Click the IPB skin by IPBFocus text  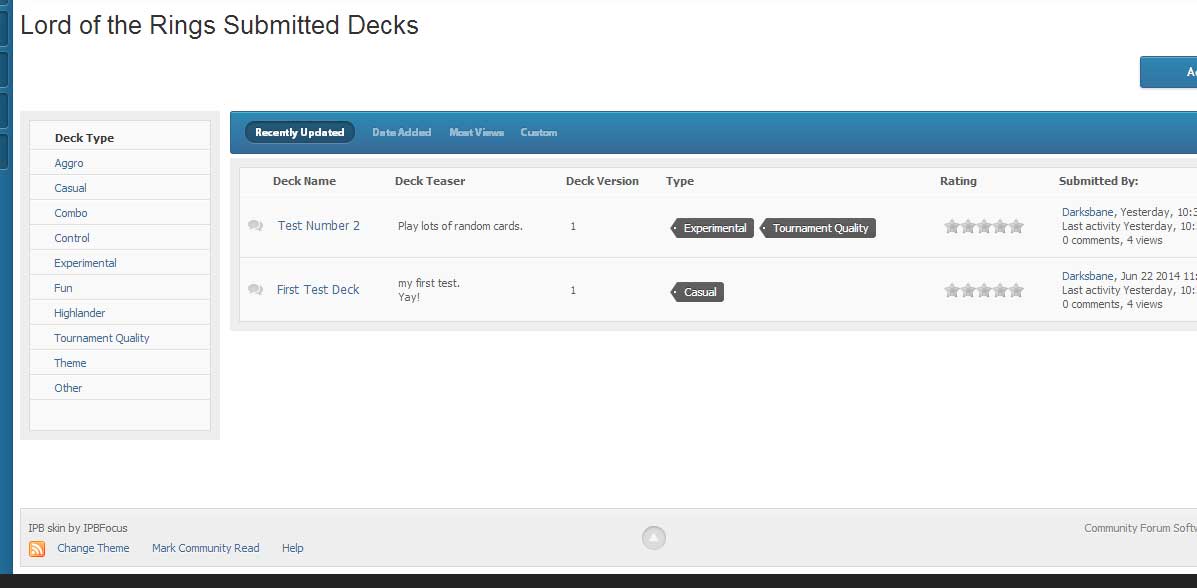pyautogui.click(x=78, y=528)
